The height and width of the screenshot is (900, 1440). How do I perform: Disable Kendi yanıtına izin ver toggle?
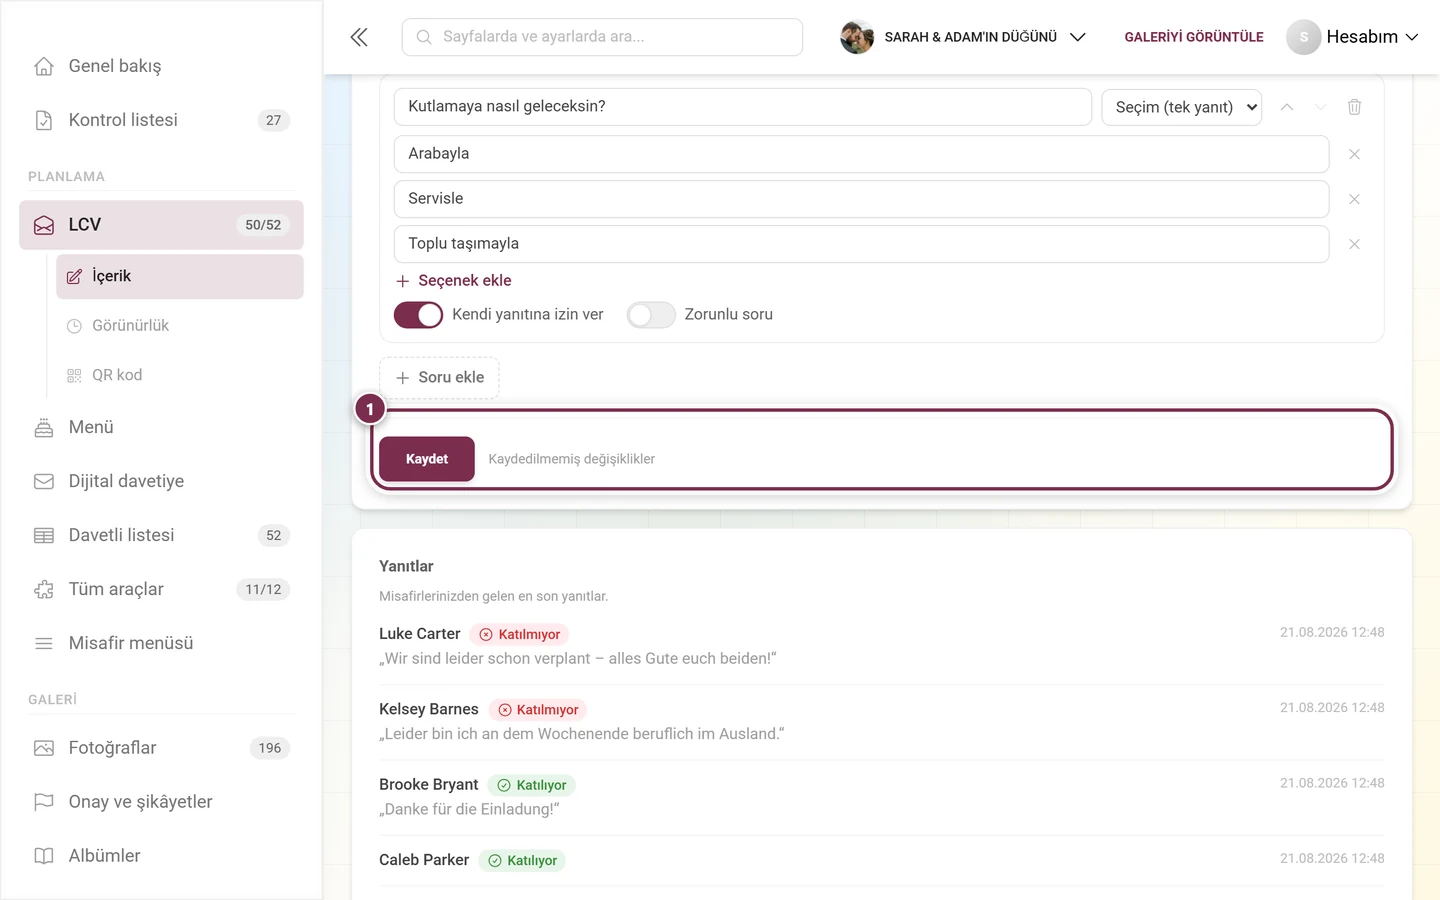click(x=418, y=315)
